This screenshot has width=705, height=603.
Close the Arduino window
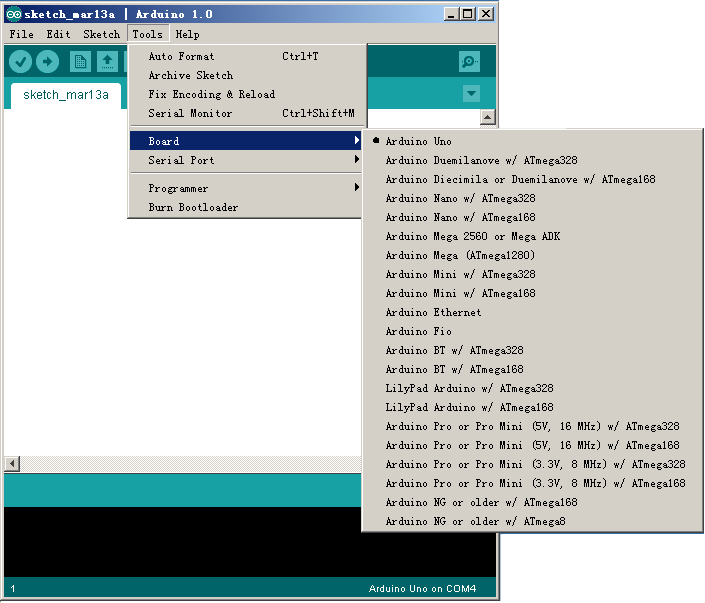tap(486, 14)
